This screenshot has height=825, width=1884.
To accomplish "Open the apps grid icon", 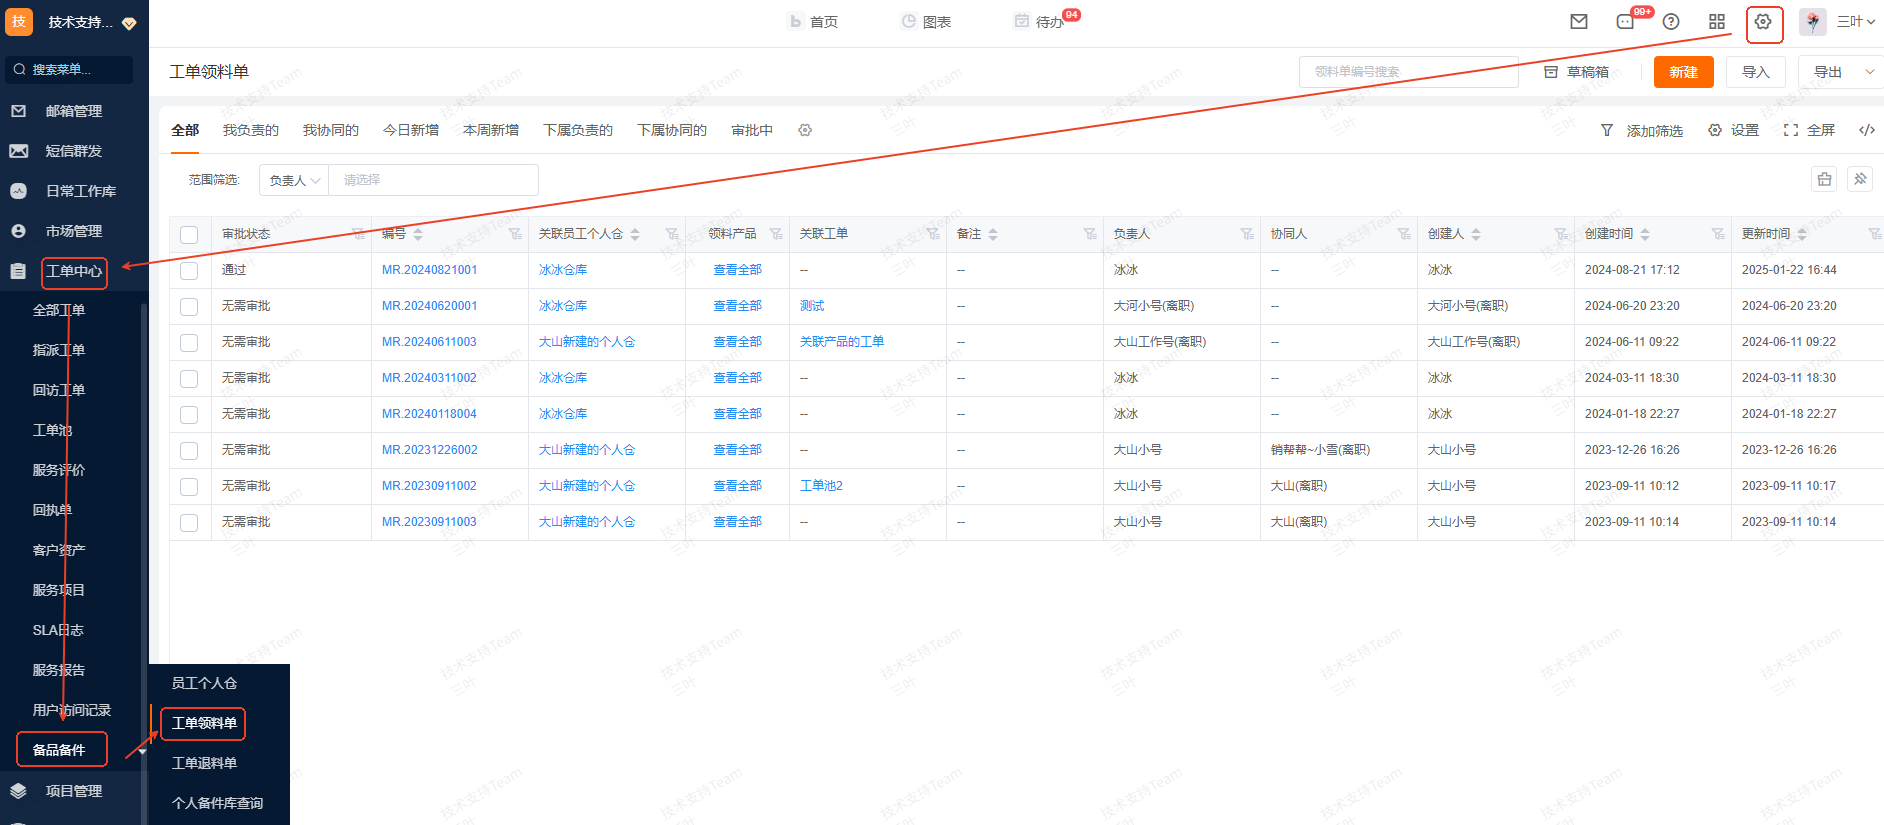I will (1717, 22).
